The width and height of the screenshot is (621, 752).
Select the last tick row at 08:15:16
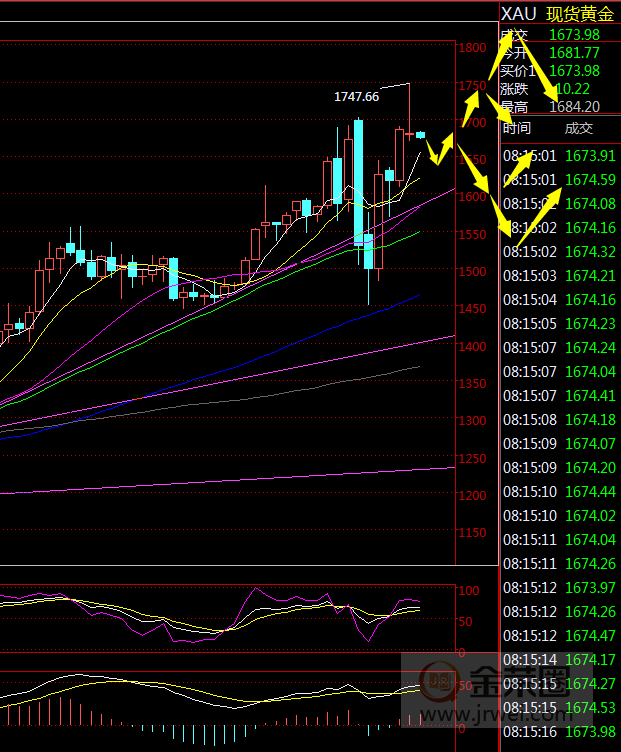click(560, 732)
